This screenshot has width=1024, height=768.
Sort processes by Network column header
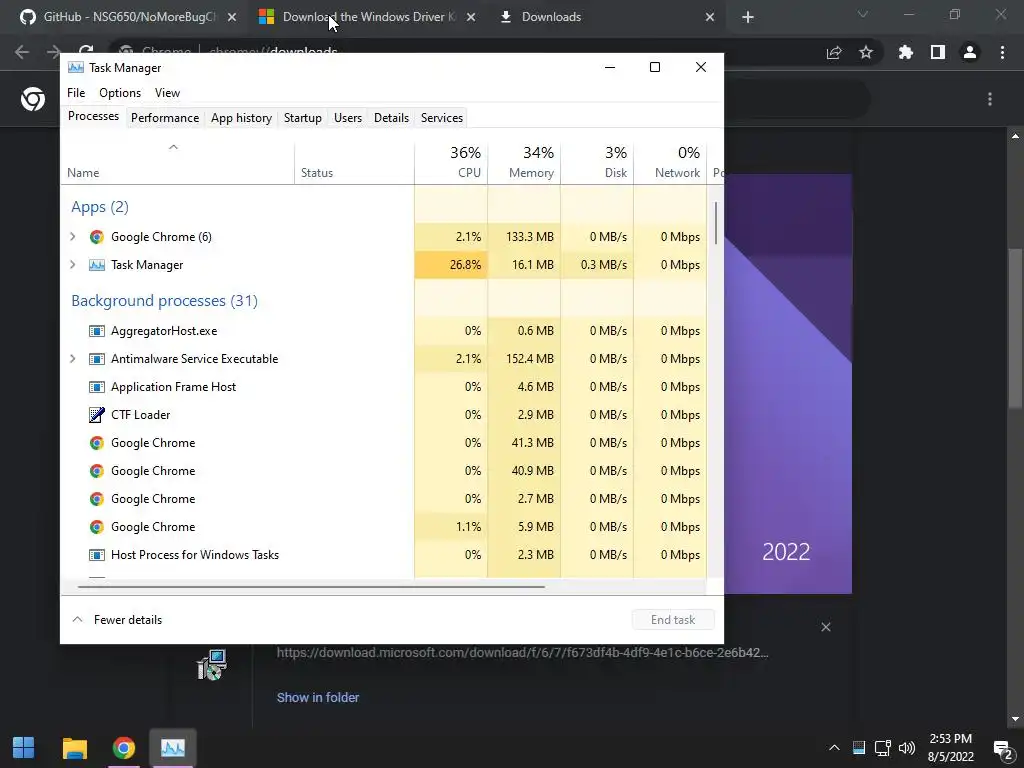click(x=671, y=161)
